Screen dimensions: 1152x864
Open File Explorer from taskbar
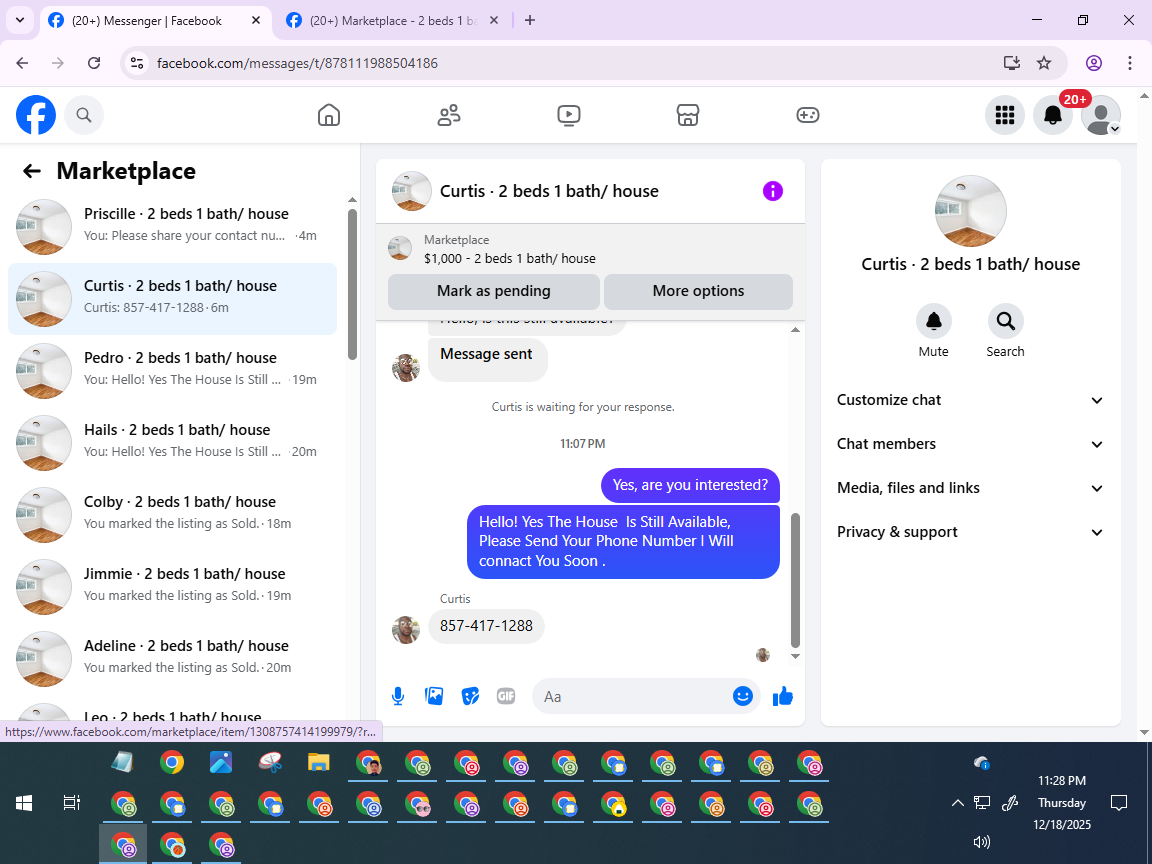point(318,763)
